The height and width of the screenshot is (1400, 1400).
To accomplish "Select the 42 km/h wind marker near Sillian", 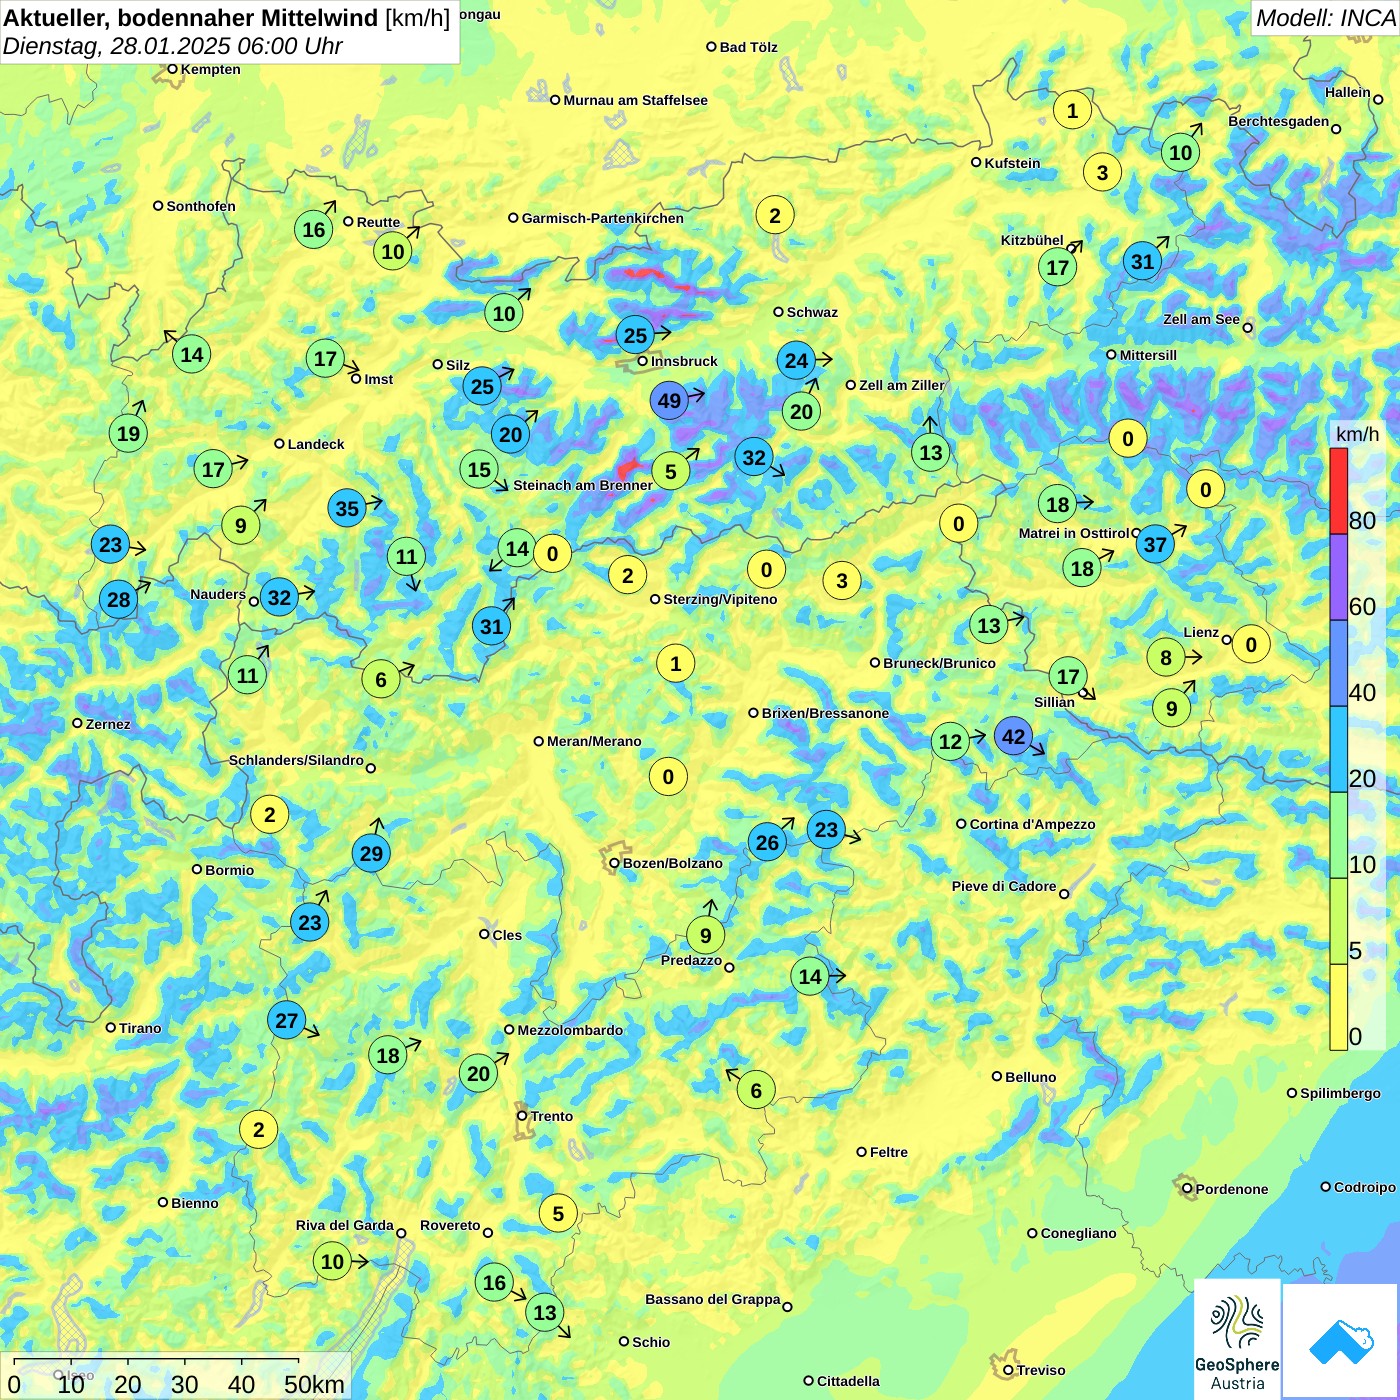I will coord(1013,737).
